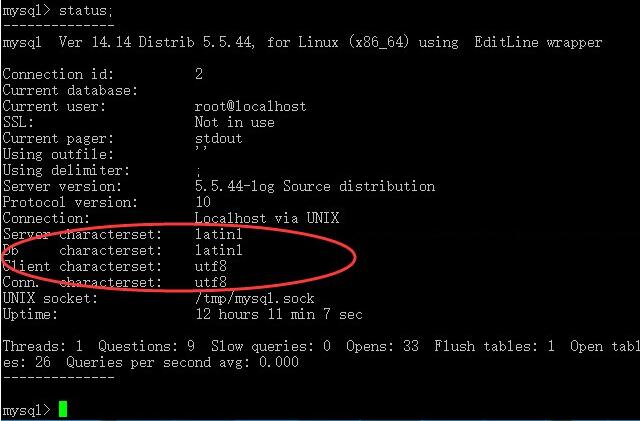640x421 pixels.
Task: Click the uptime "12 hours 11 min 7 sec"
Action: 278,314
